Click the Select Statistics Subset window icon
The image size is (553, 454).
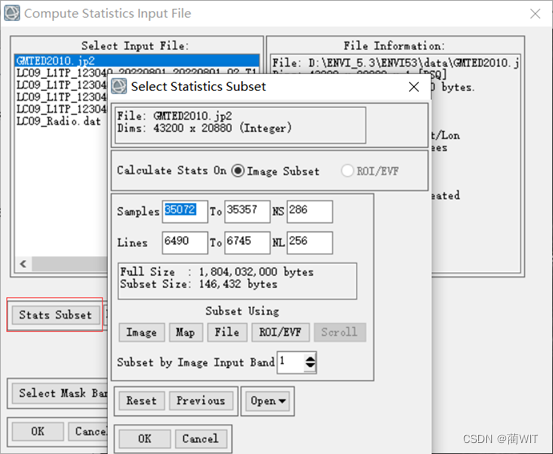click(x=119, y=86)
